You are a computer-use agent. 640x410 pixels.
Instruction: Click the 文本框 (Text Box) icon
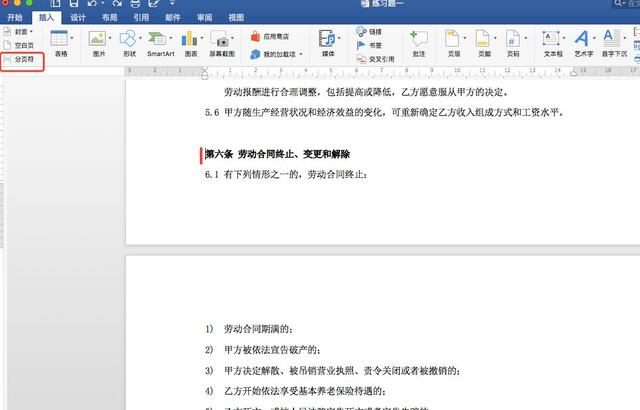tap(551, 38)
